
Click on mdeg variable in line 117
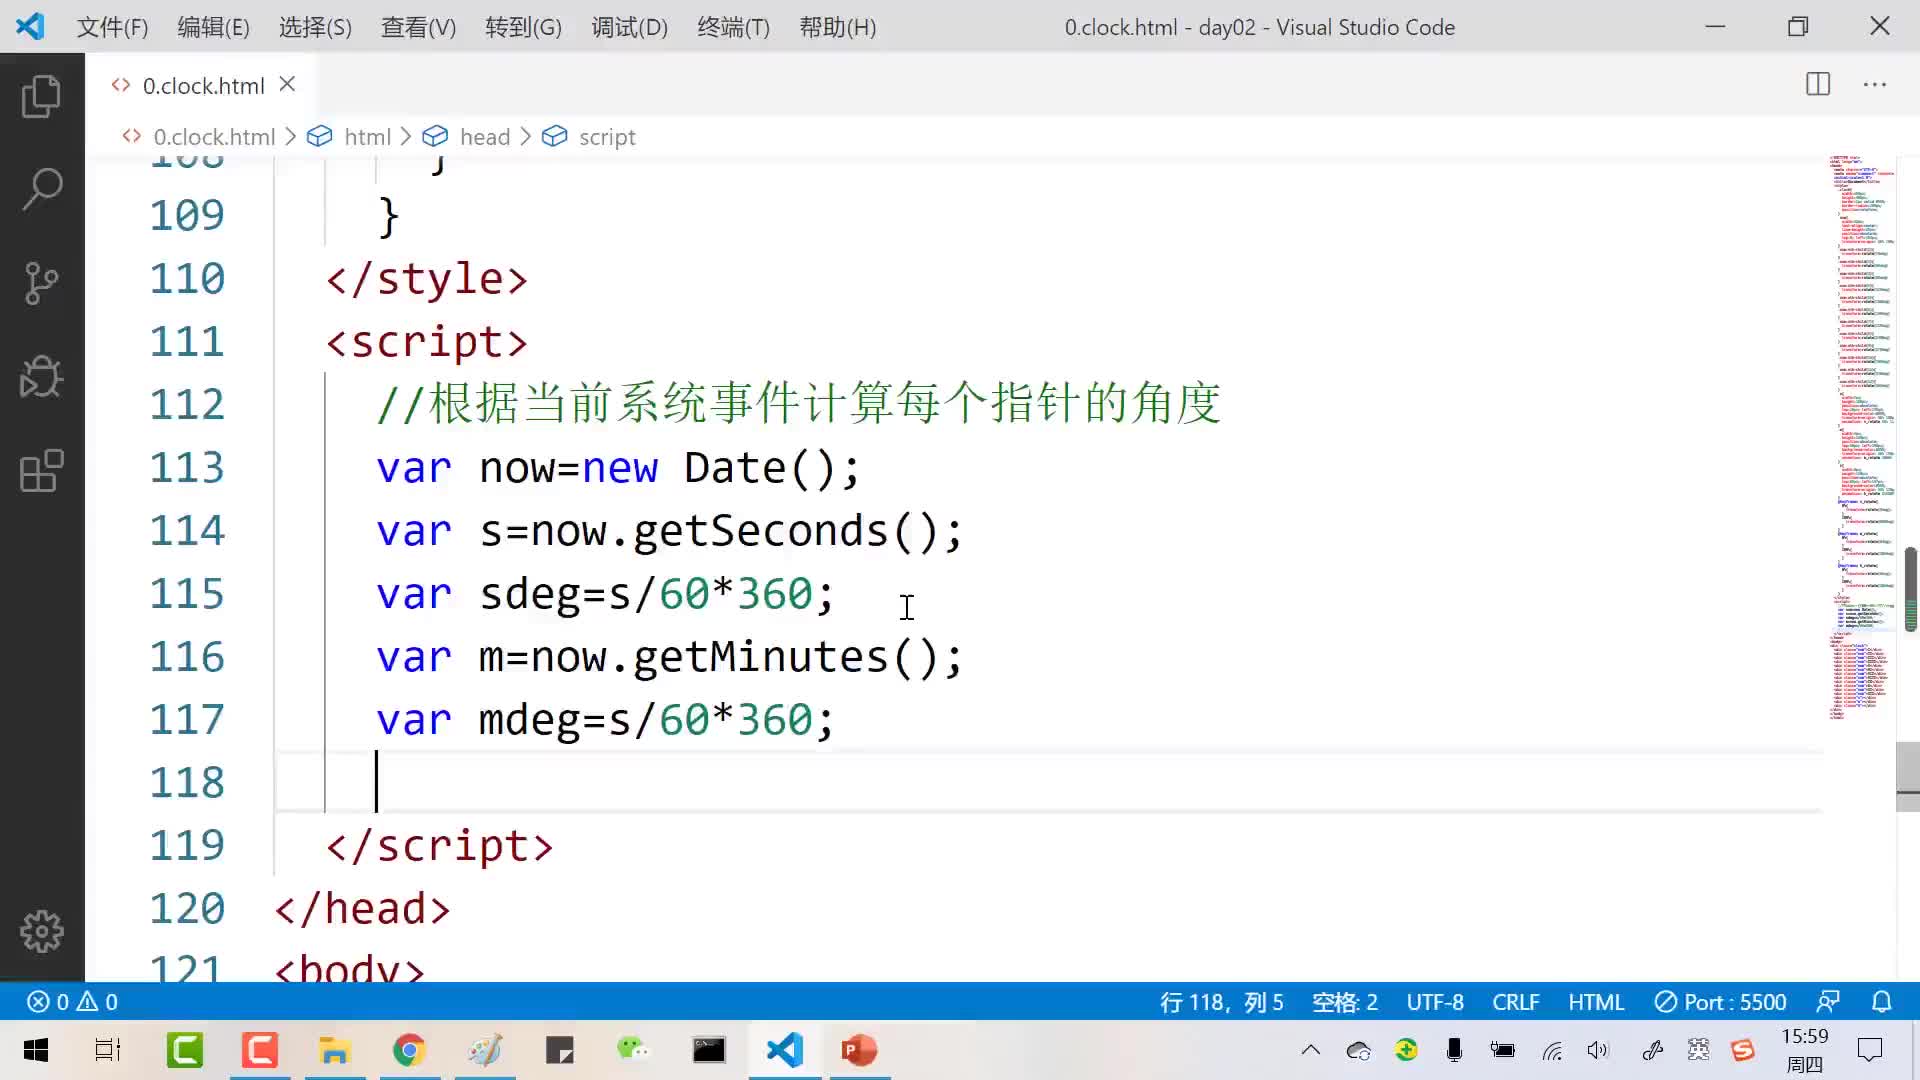pos(529,720)
